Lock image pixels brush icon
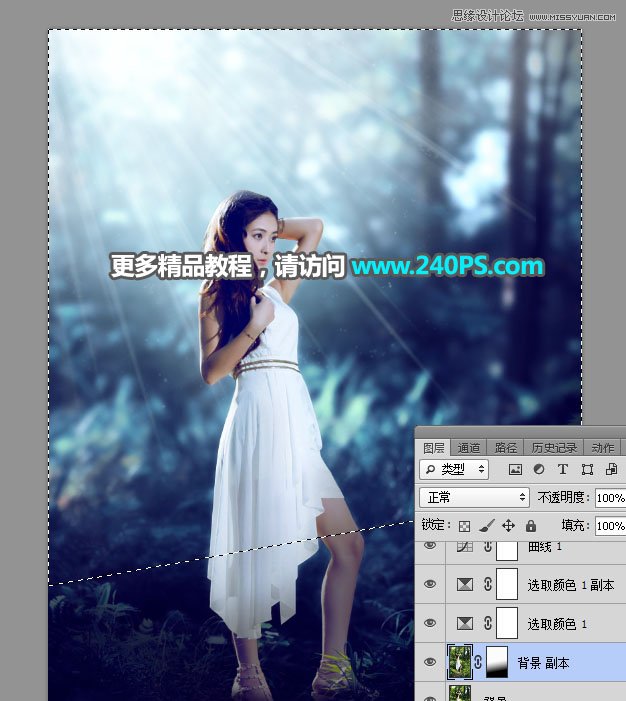The image size is (626, 701). 486,526
